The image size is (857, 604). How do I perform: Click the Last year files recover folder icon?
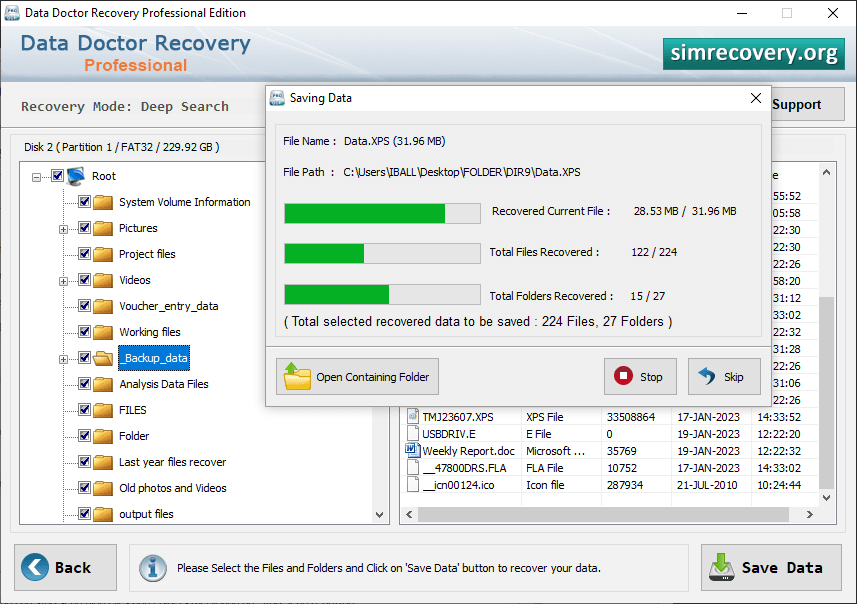pos(103,462)
